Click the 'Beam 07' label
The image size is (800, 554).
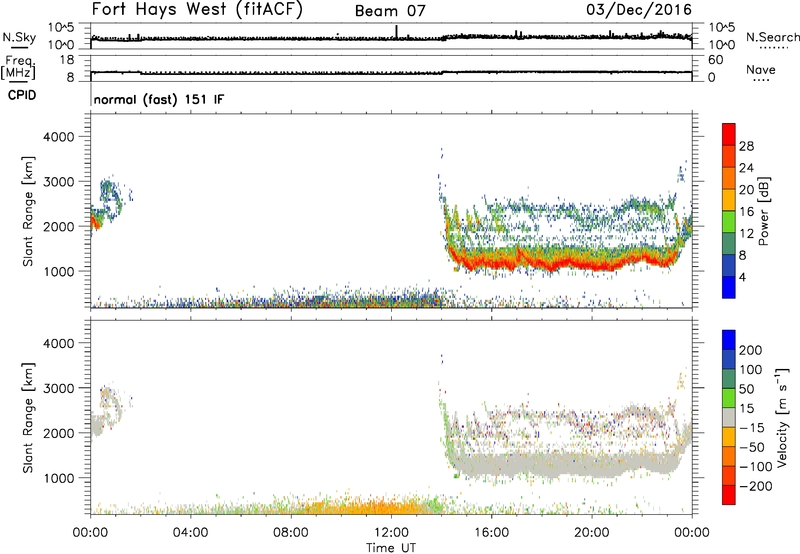pos(390,11)
